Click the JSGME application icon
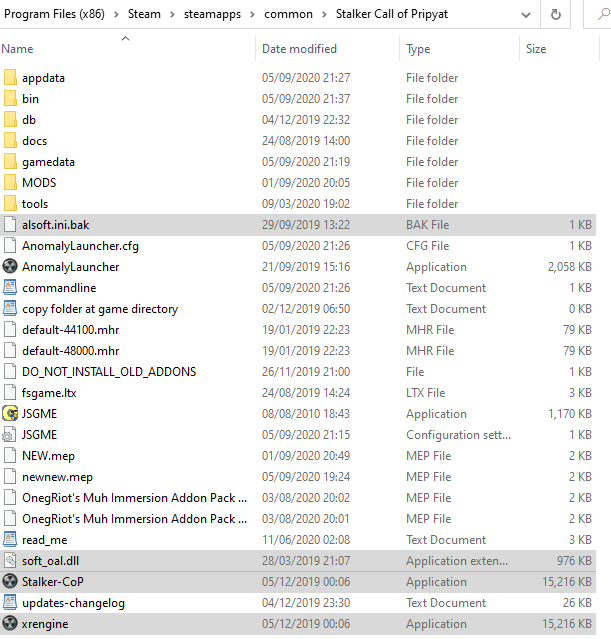Screen dimensions: 611x639 [x=10, y=414]
